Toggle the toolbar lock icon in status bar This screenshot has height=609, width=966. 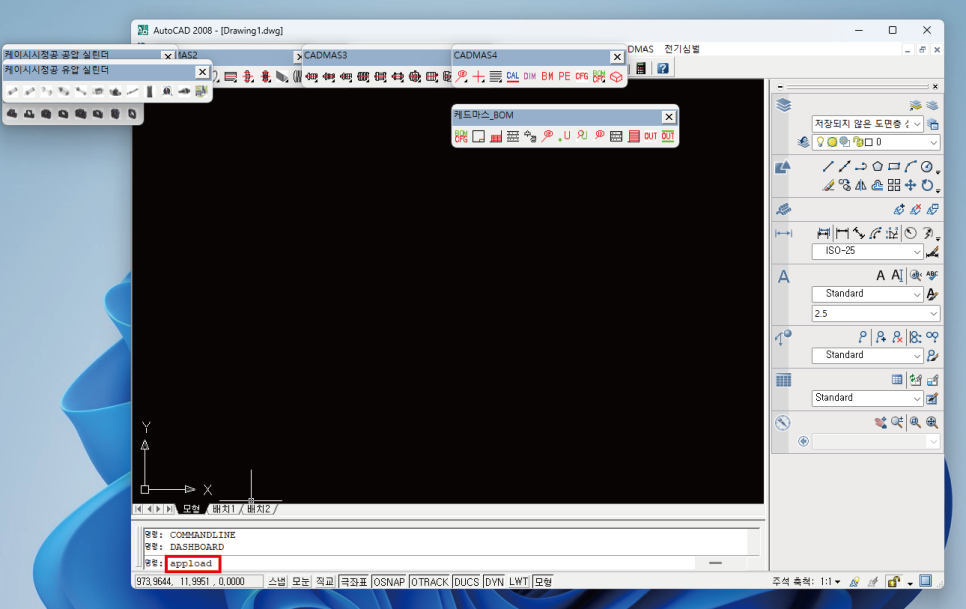coord(893,581)
